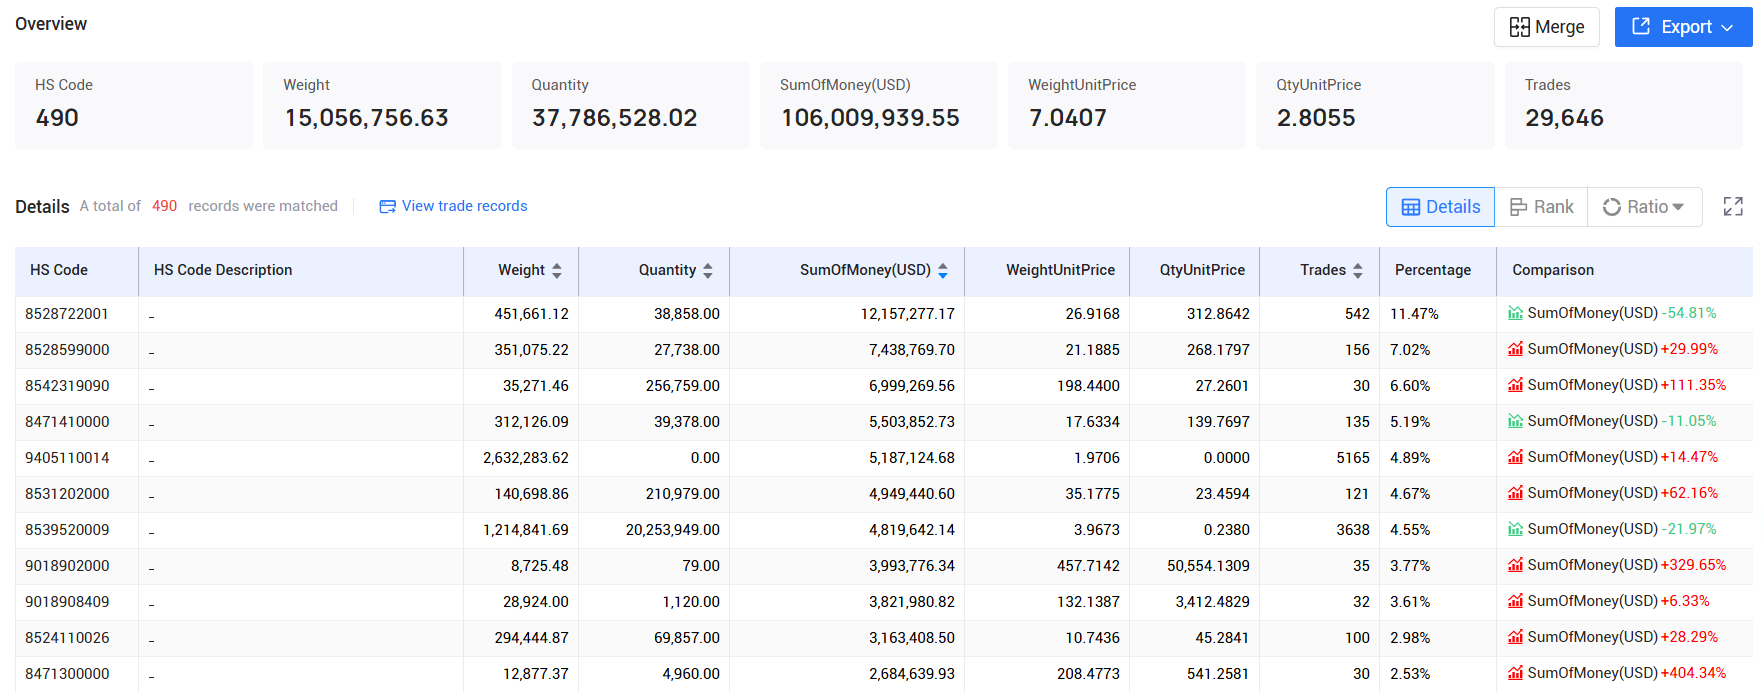Click comparison chart icon for 8471300000 row

(1516, 673)
